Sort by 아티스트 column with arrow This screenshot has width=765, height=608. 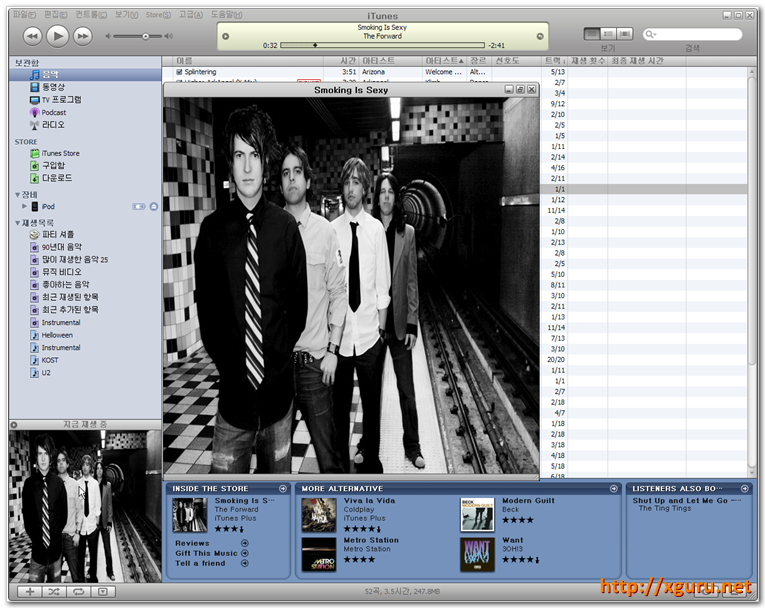[444, 61]
